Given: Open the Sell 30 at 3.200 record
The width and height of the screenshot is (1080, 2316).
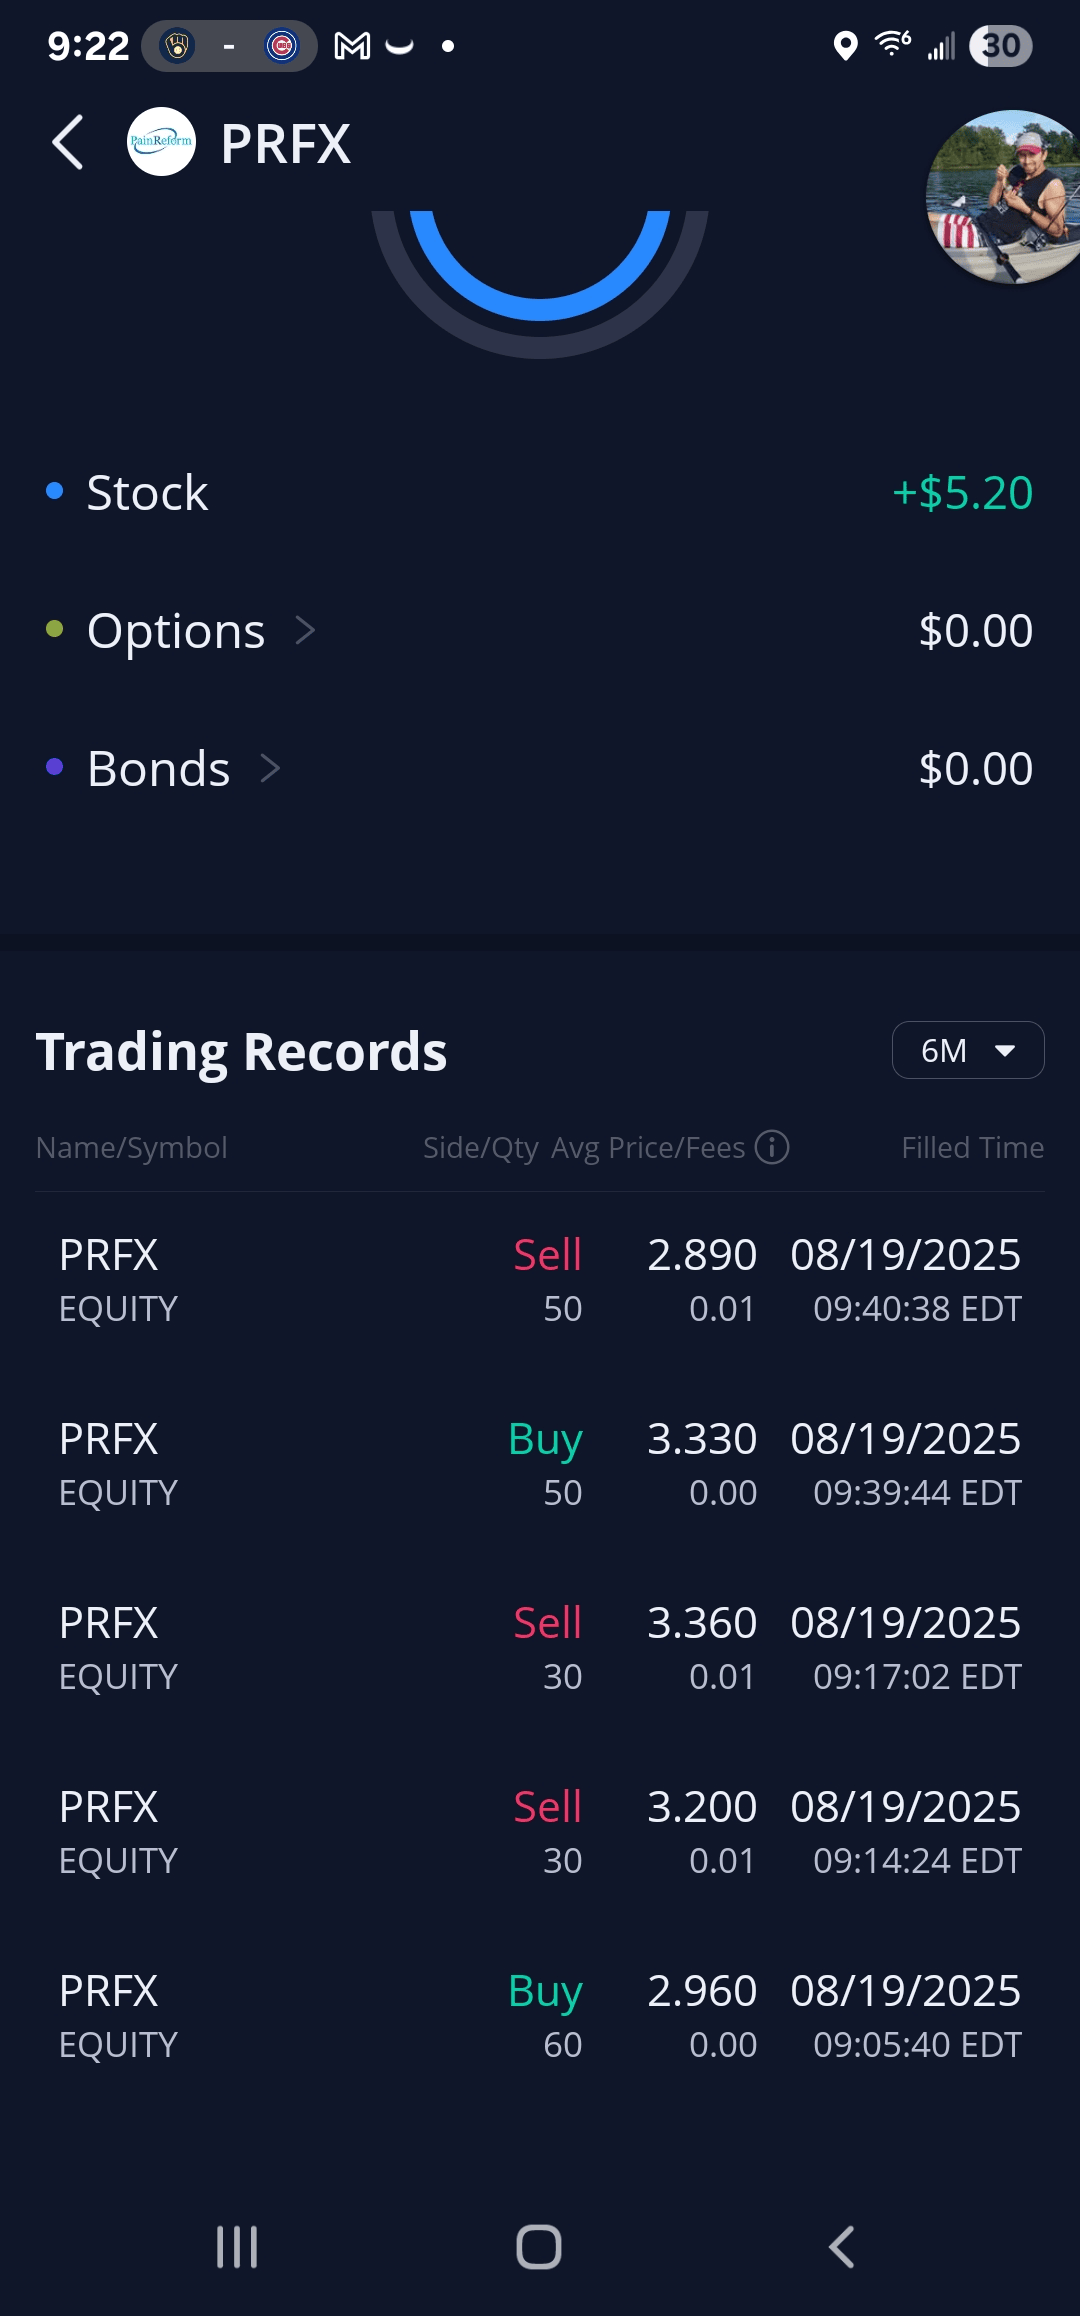Looking at the screenshot, I should click(540, 1833).
